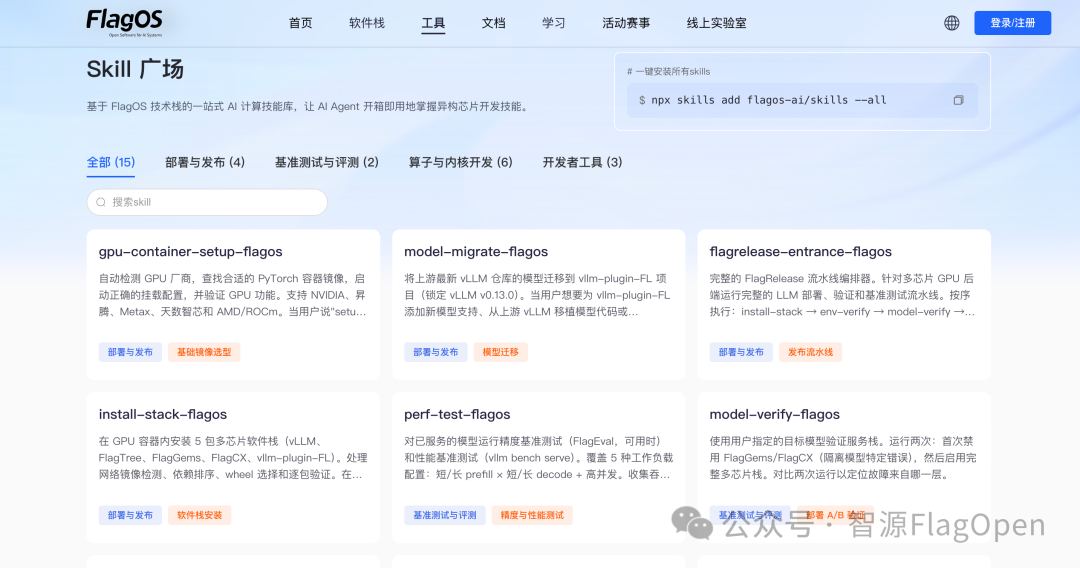Screen dimensions: 1080x568
Task: Click the 基于 FlagOS 技术栈 subtitle text
Action: pyautogui.click(x=309, y=107)
